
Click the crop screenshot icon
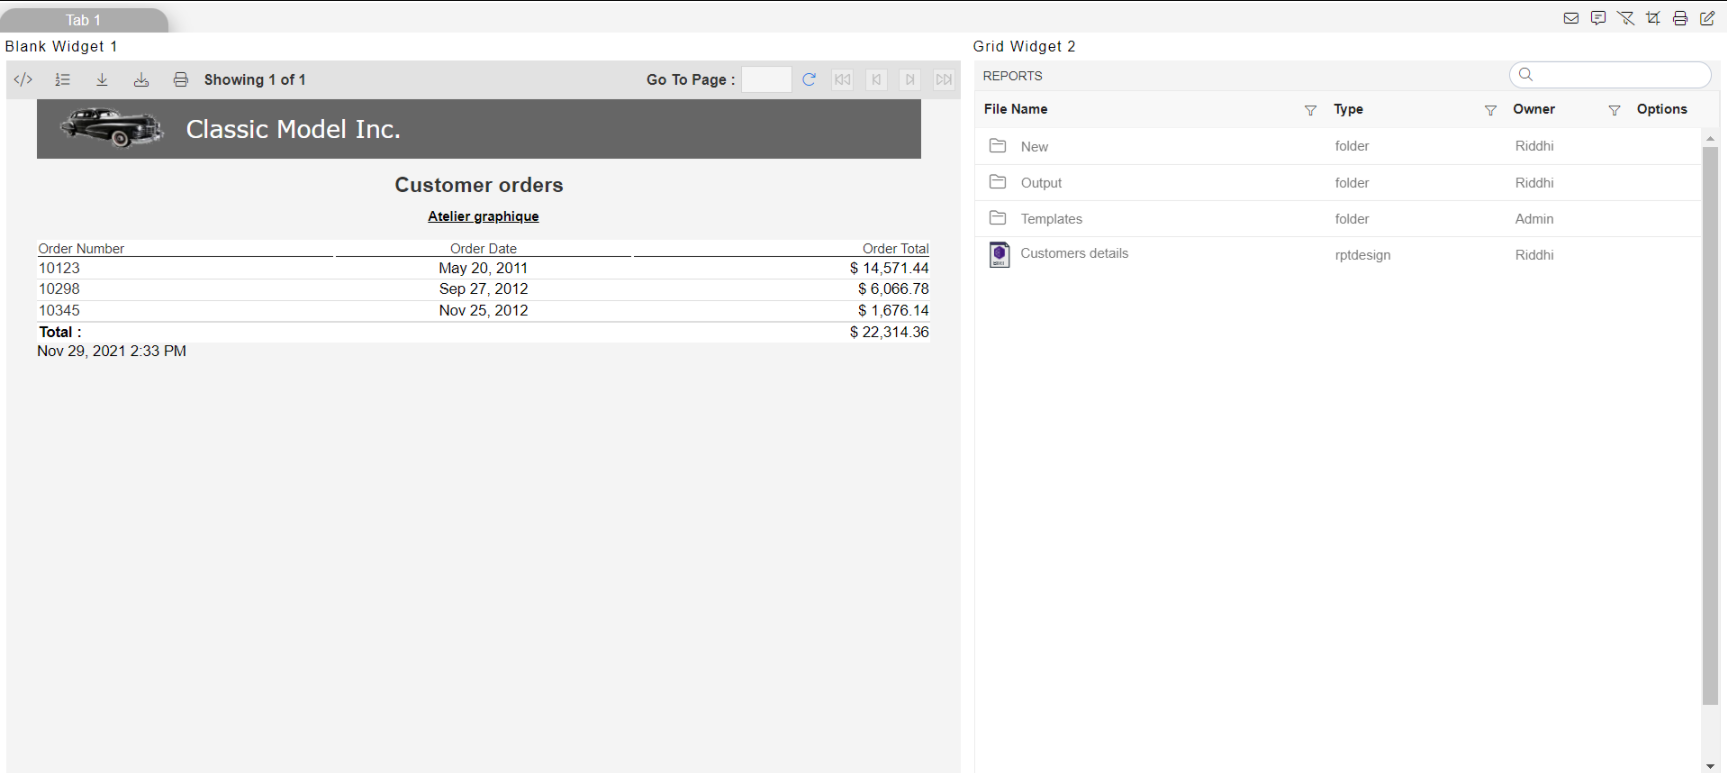click(1653, 18)
